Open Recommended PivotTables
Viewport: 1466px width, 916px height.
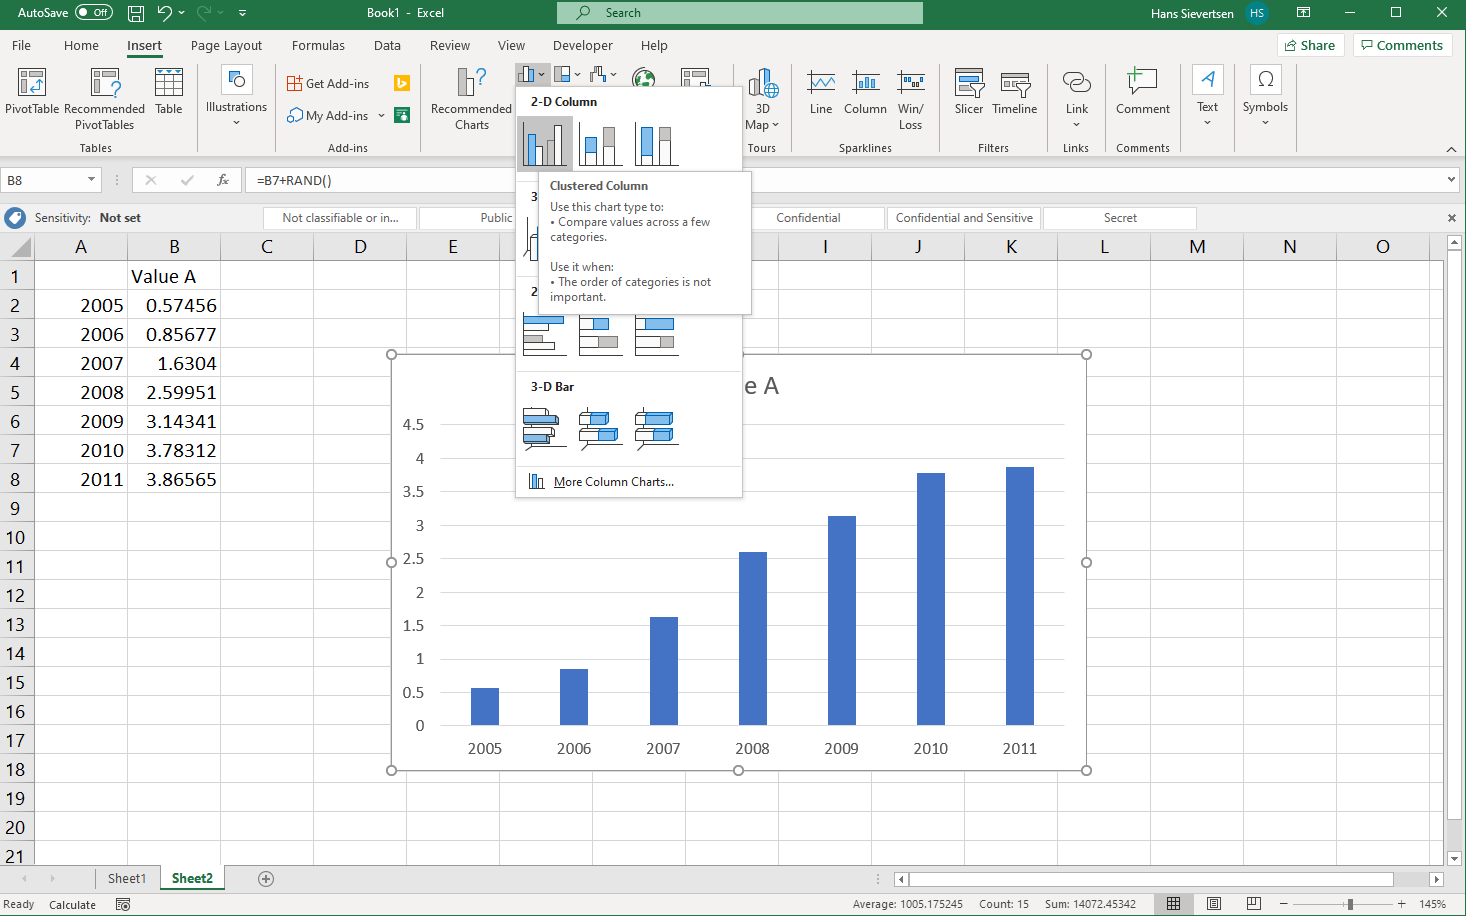pos(104,98)
